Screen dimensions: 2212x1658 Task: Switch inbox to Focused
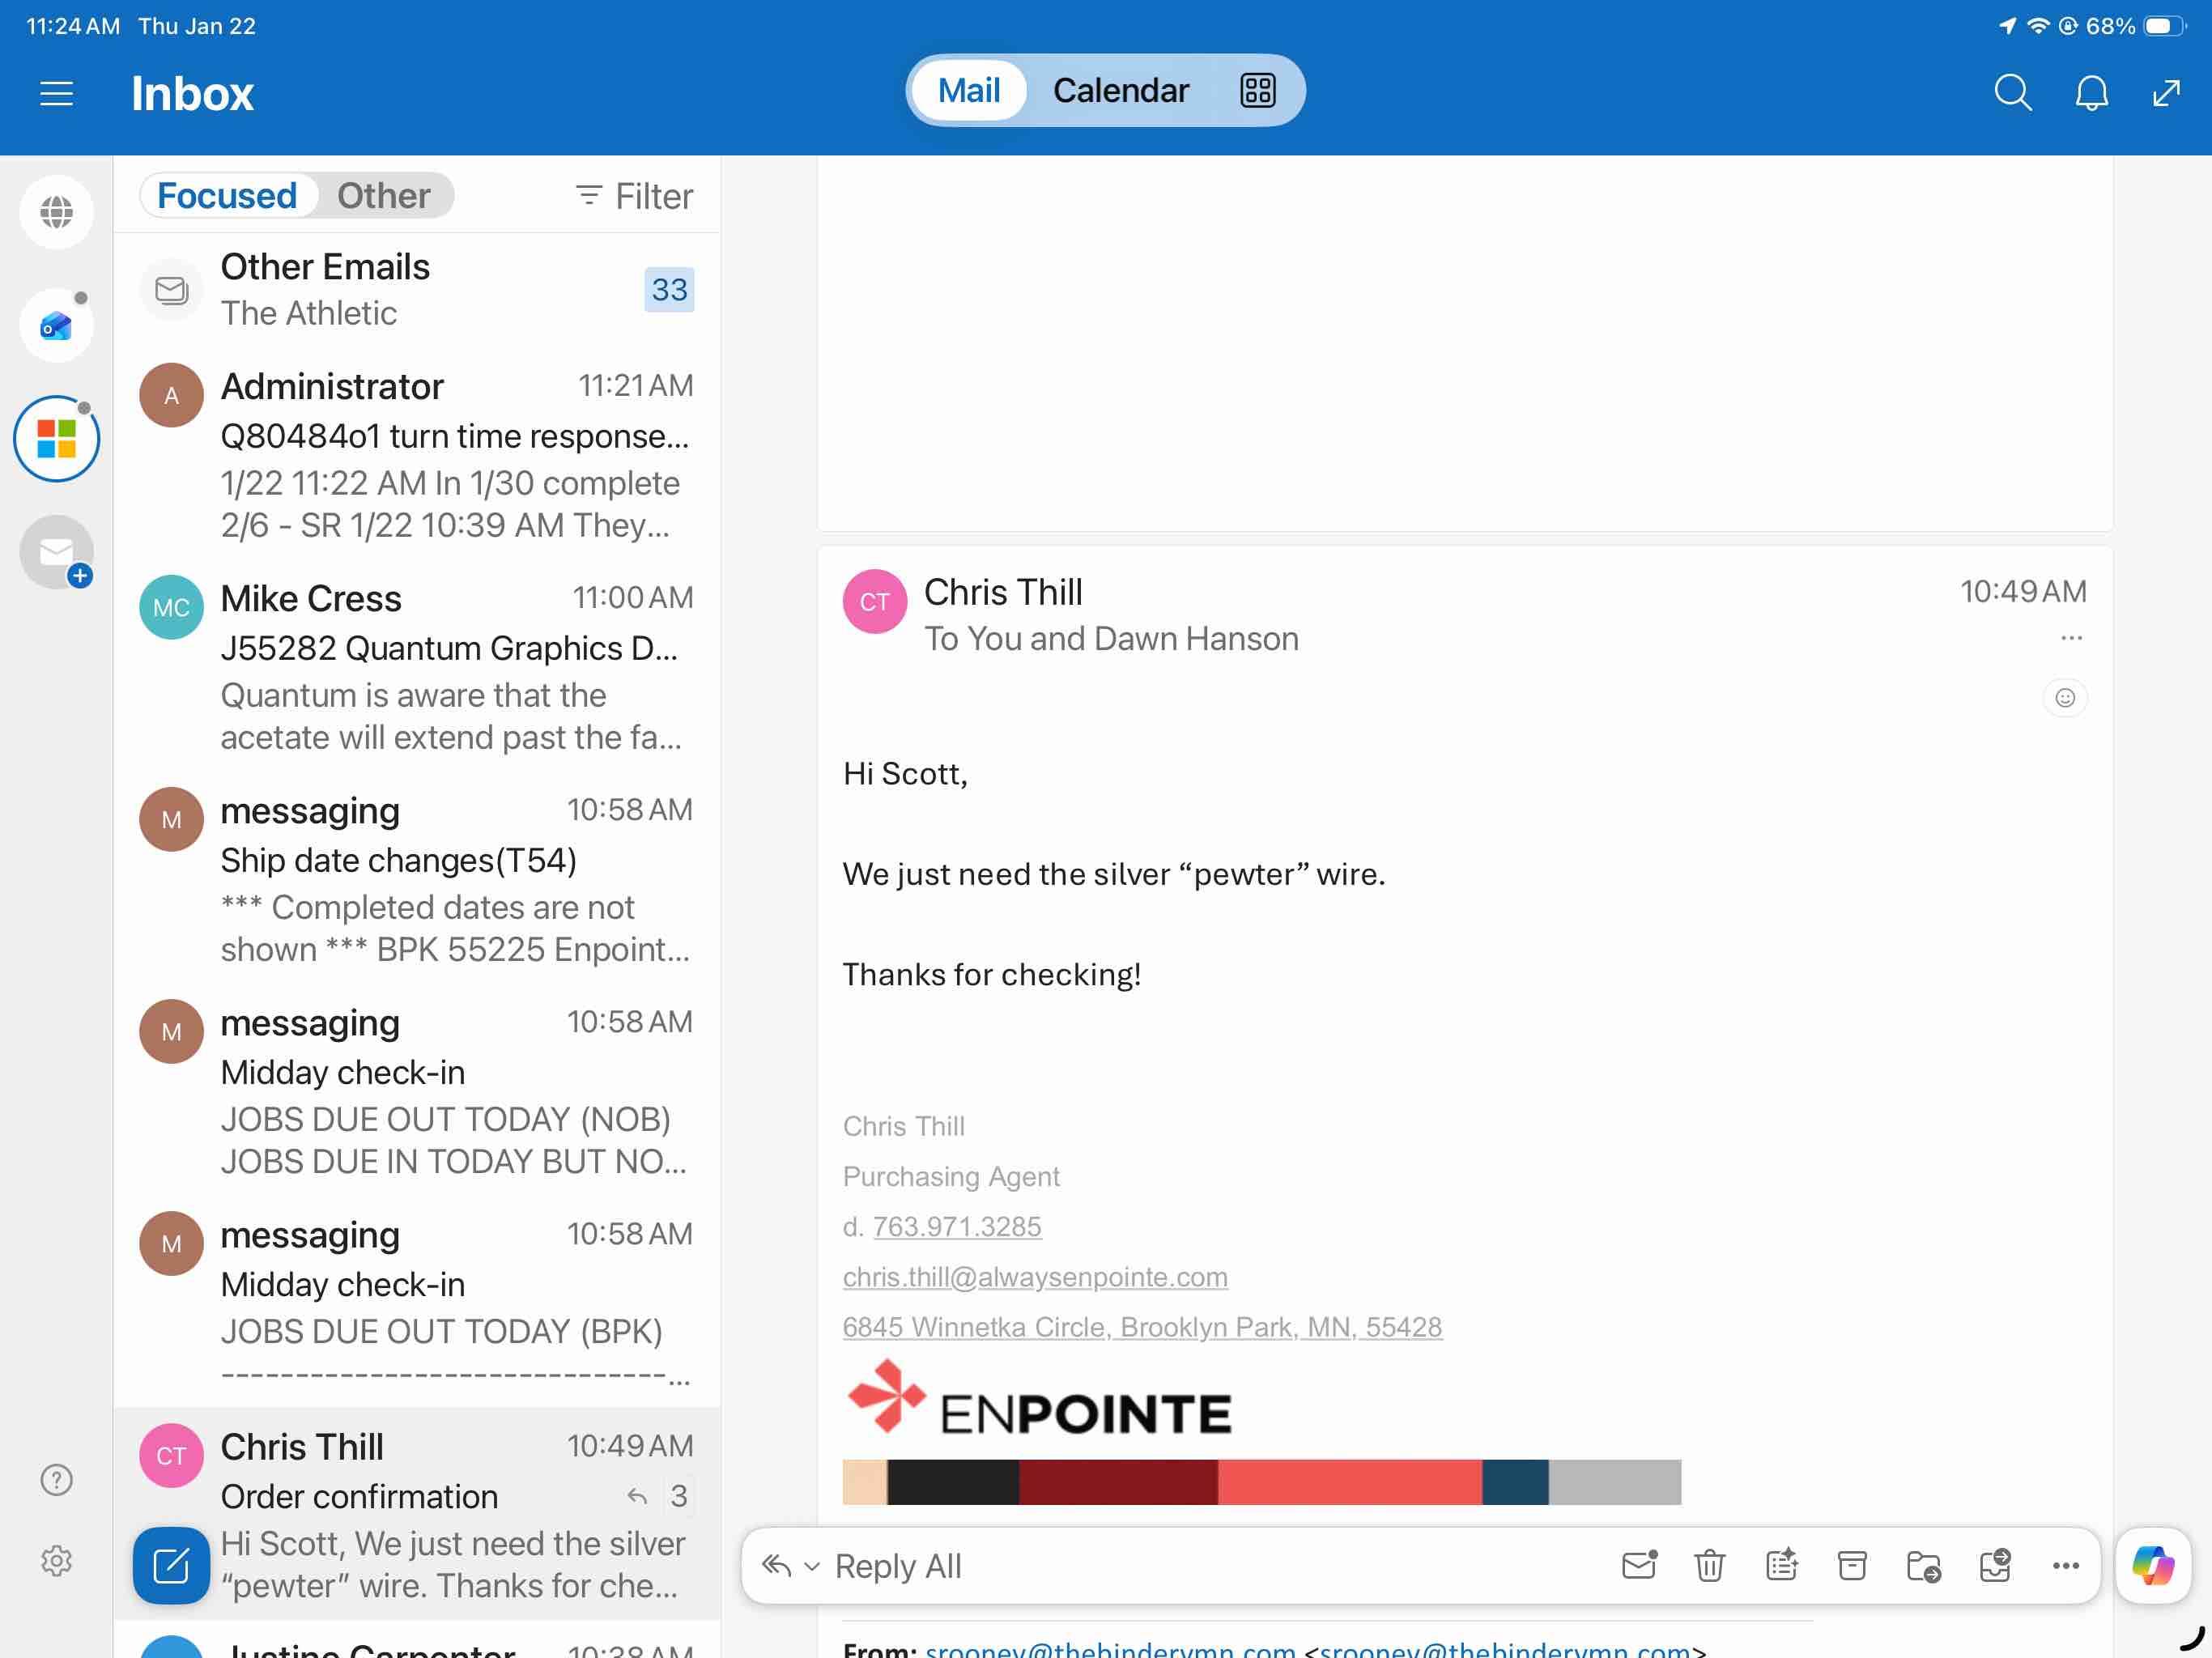point(228,196)
